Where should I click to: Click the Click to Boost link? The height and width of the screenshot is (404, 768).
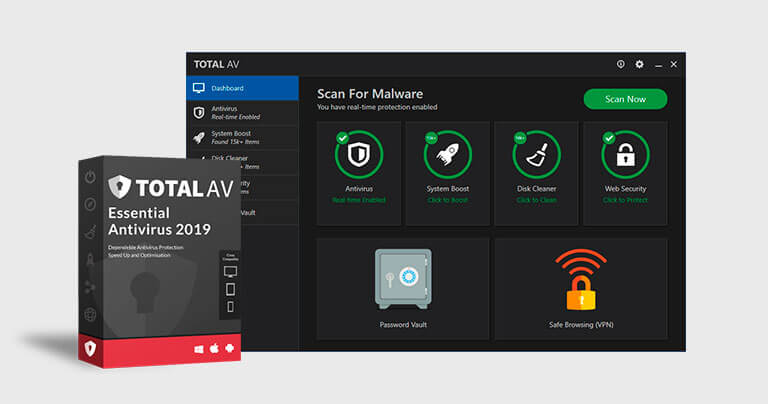tap(448, 200)
